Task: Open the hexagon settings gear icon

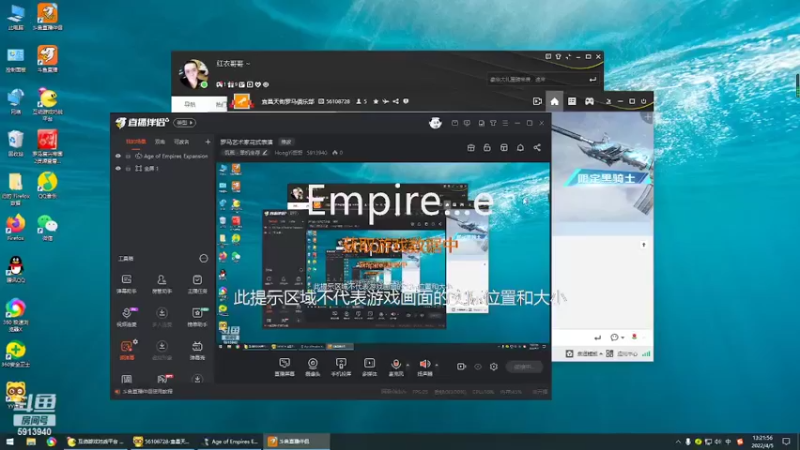Action: (x=493, y=366)
